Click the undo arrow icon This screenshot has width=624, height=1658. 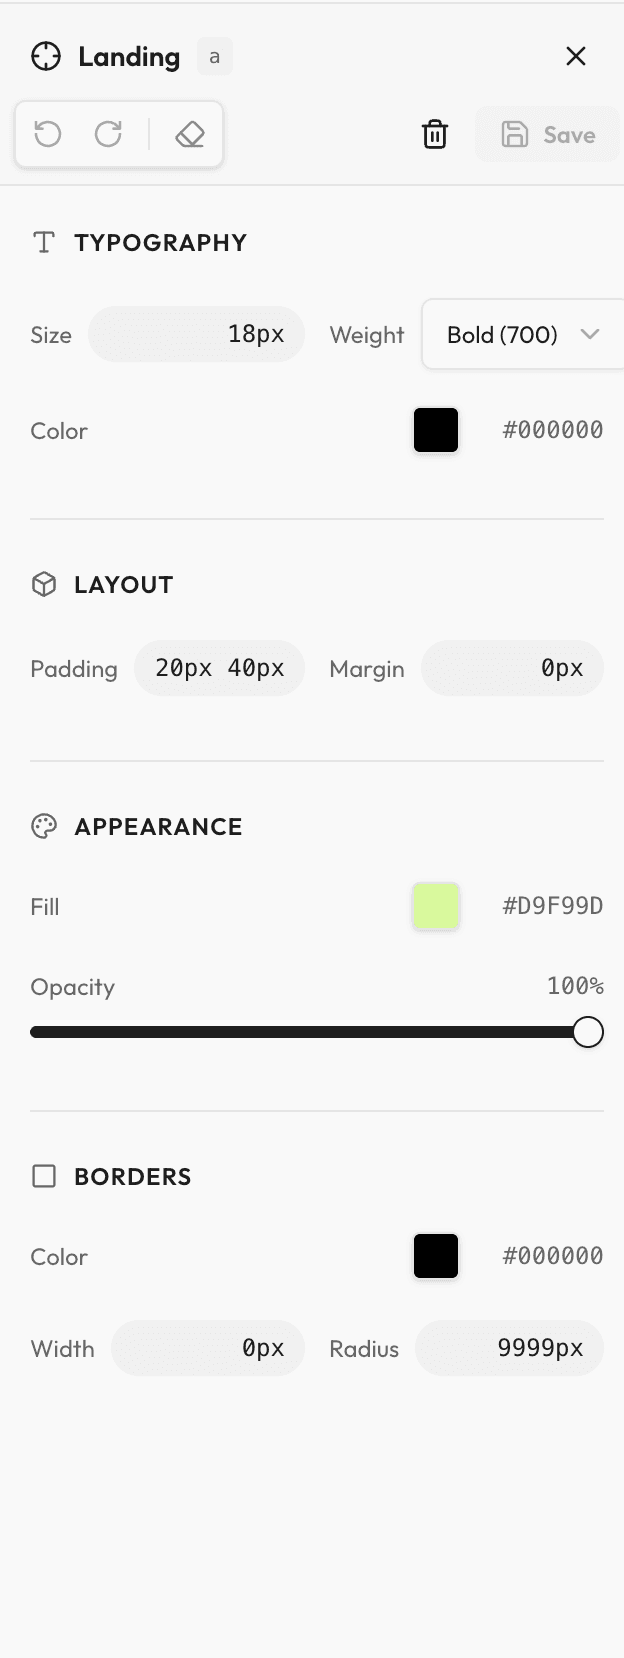pos(48,134)
